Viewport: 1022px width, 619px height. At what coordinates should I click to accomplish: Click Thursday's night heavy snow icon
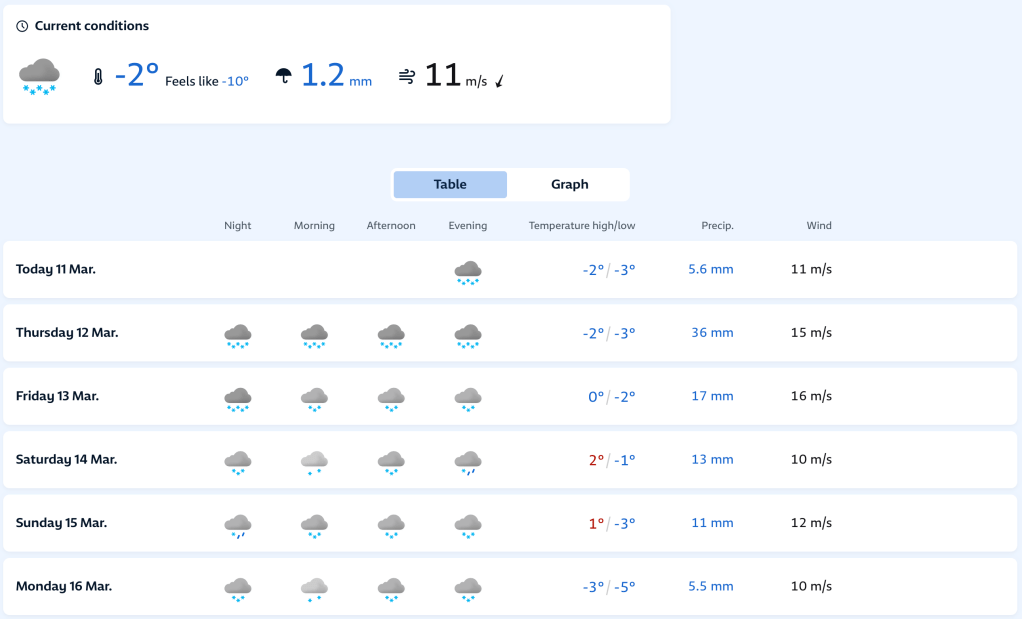coord(237,335)
